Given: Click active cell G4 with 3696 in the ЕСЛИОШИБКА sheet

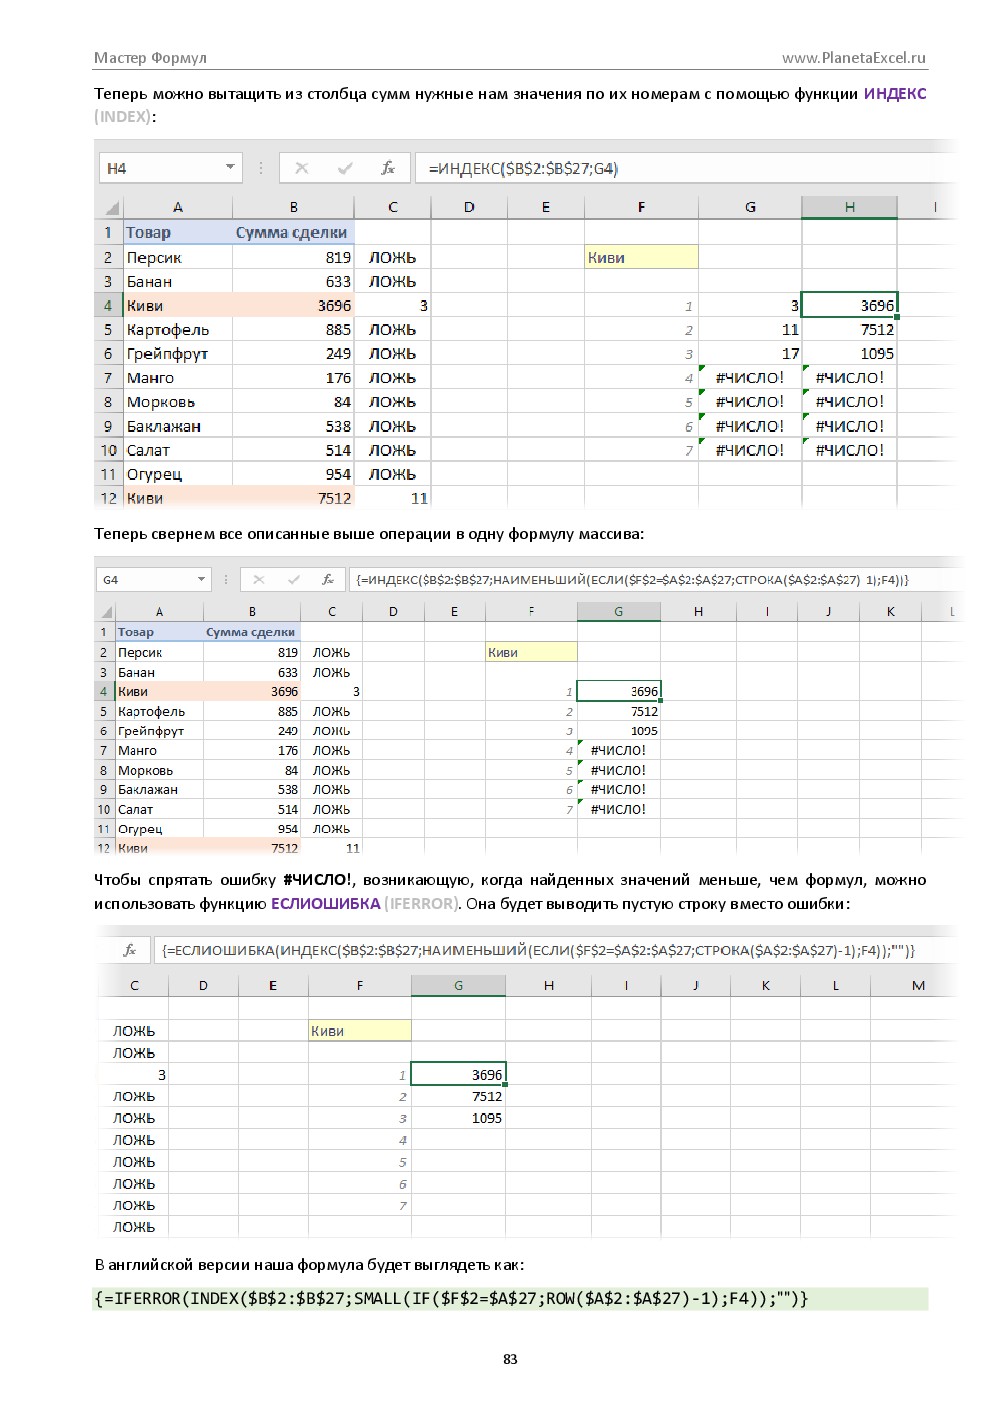Looking at the screenshot, I should [458, 1075].
